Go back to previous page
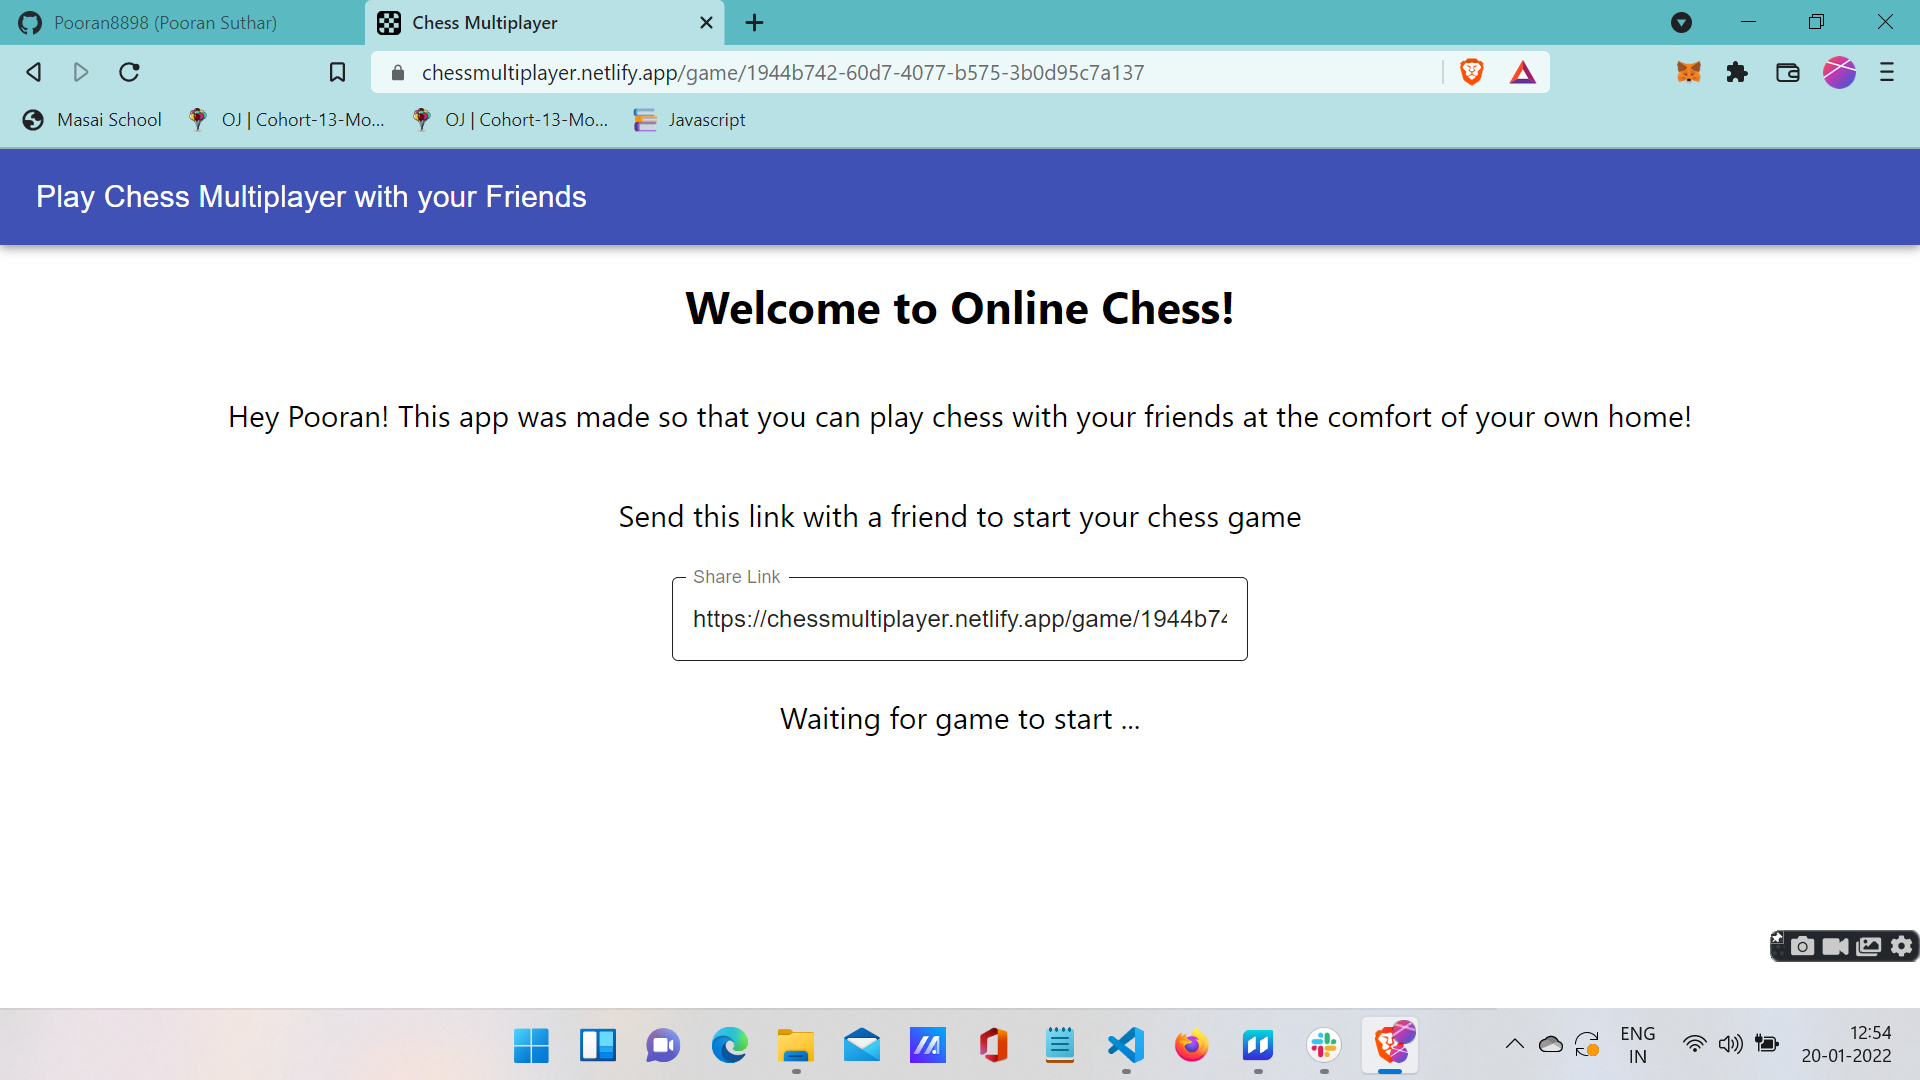The width and height of the screenshot is (1920, 1080). click(34, 72)
